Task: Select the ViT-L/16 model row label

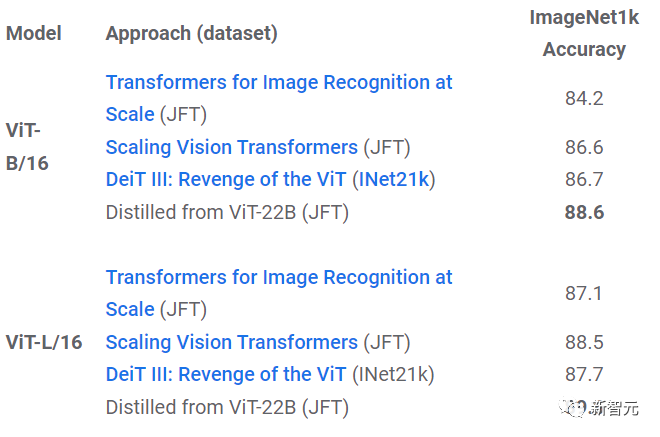Action: [44, 342]
